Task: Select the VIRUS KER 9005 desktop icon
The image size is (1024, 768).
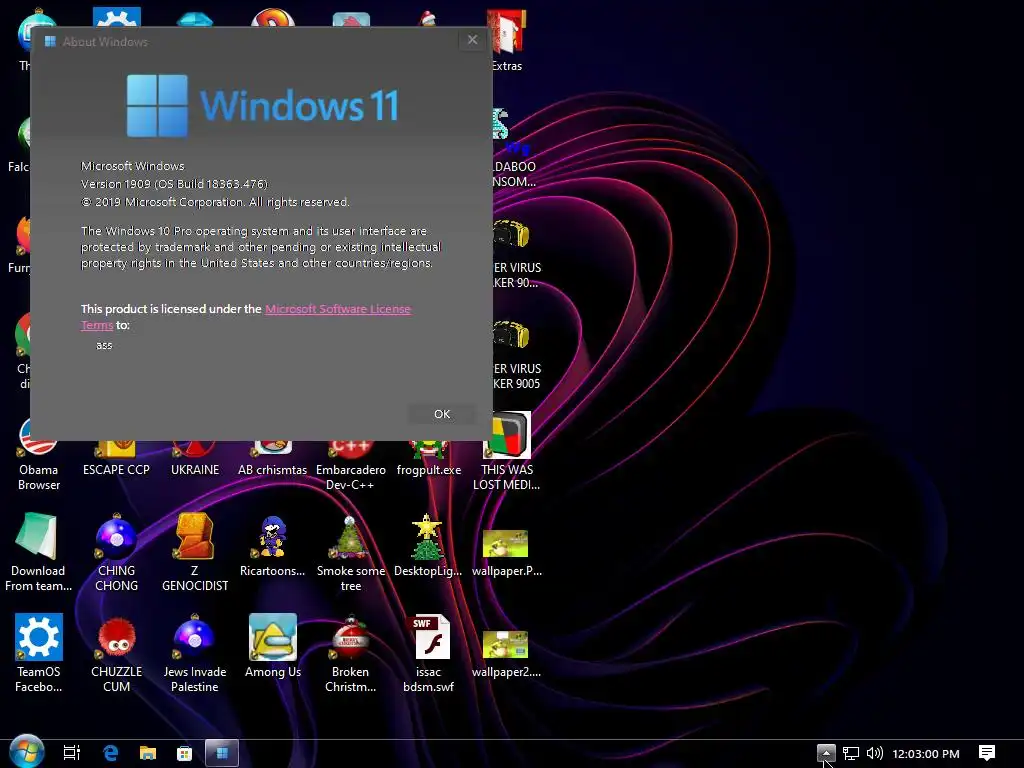Action: (x=516, y=356)
